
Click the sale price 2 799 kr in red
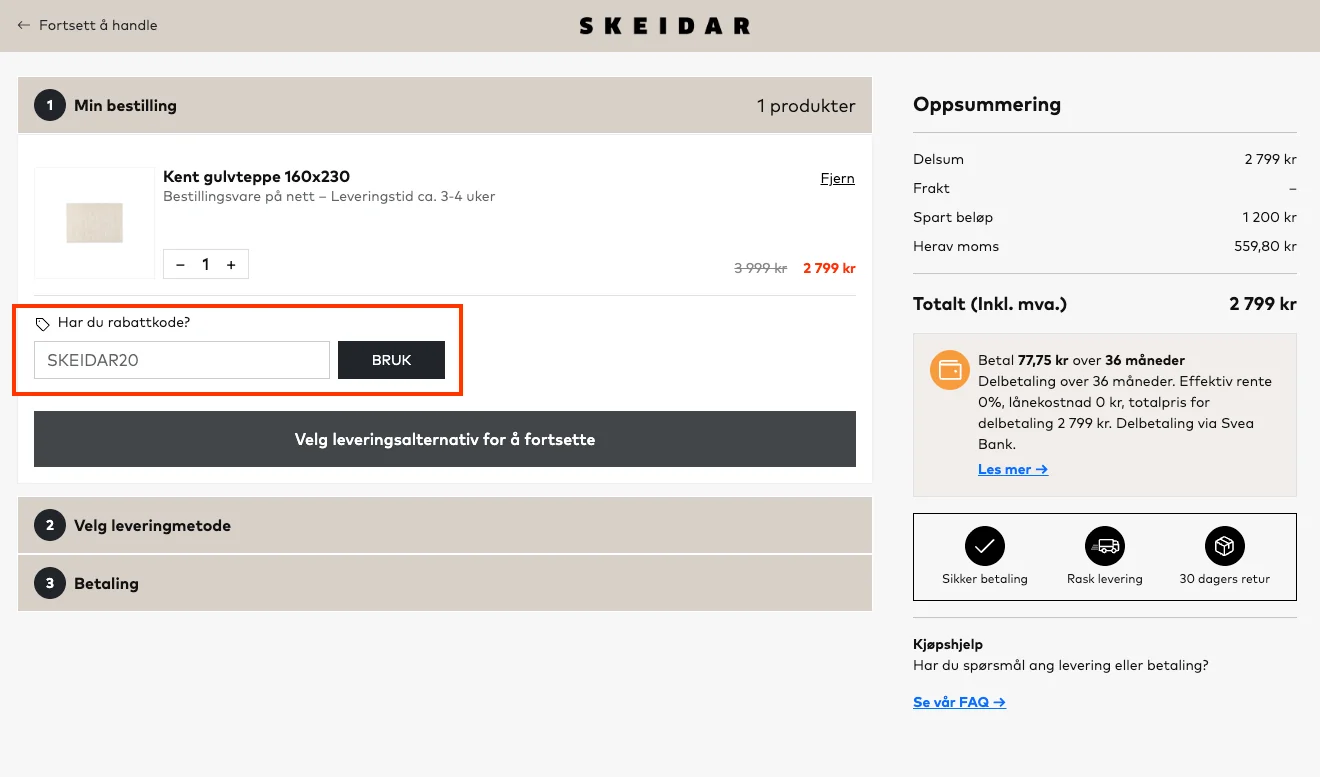[829, 268]
